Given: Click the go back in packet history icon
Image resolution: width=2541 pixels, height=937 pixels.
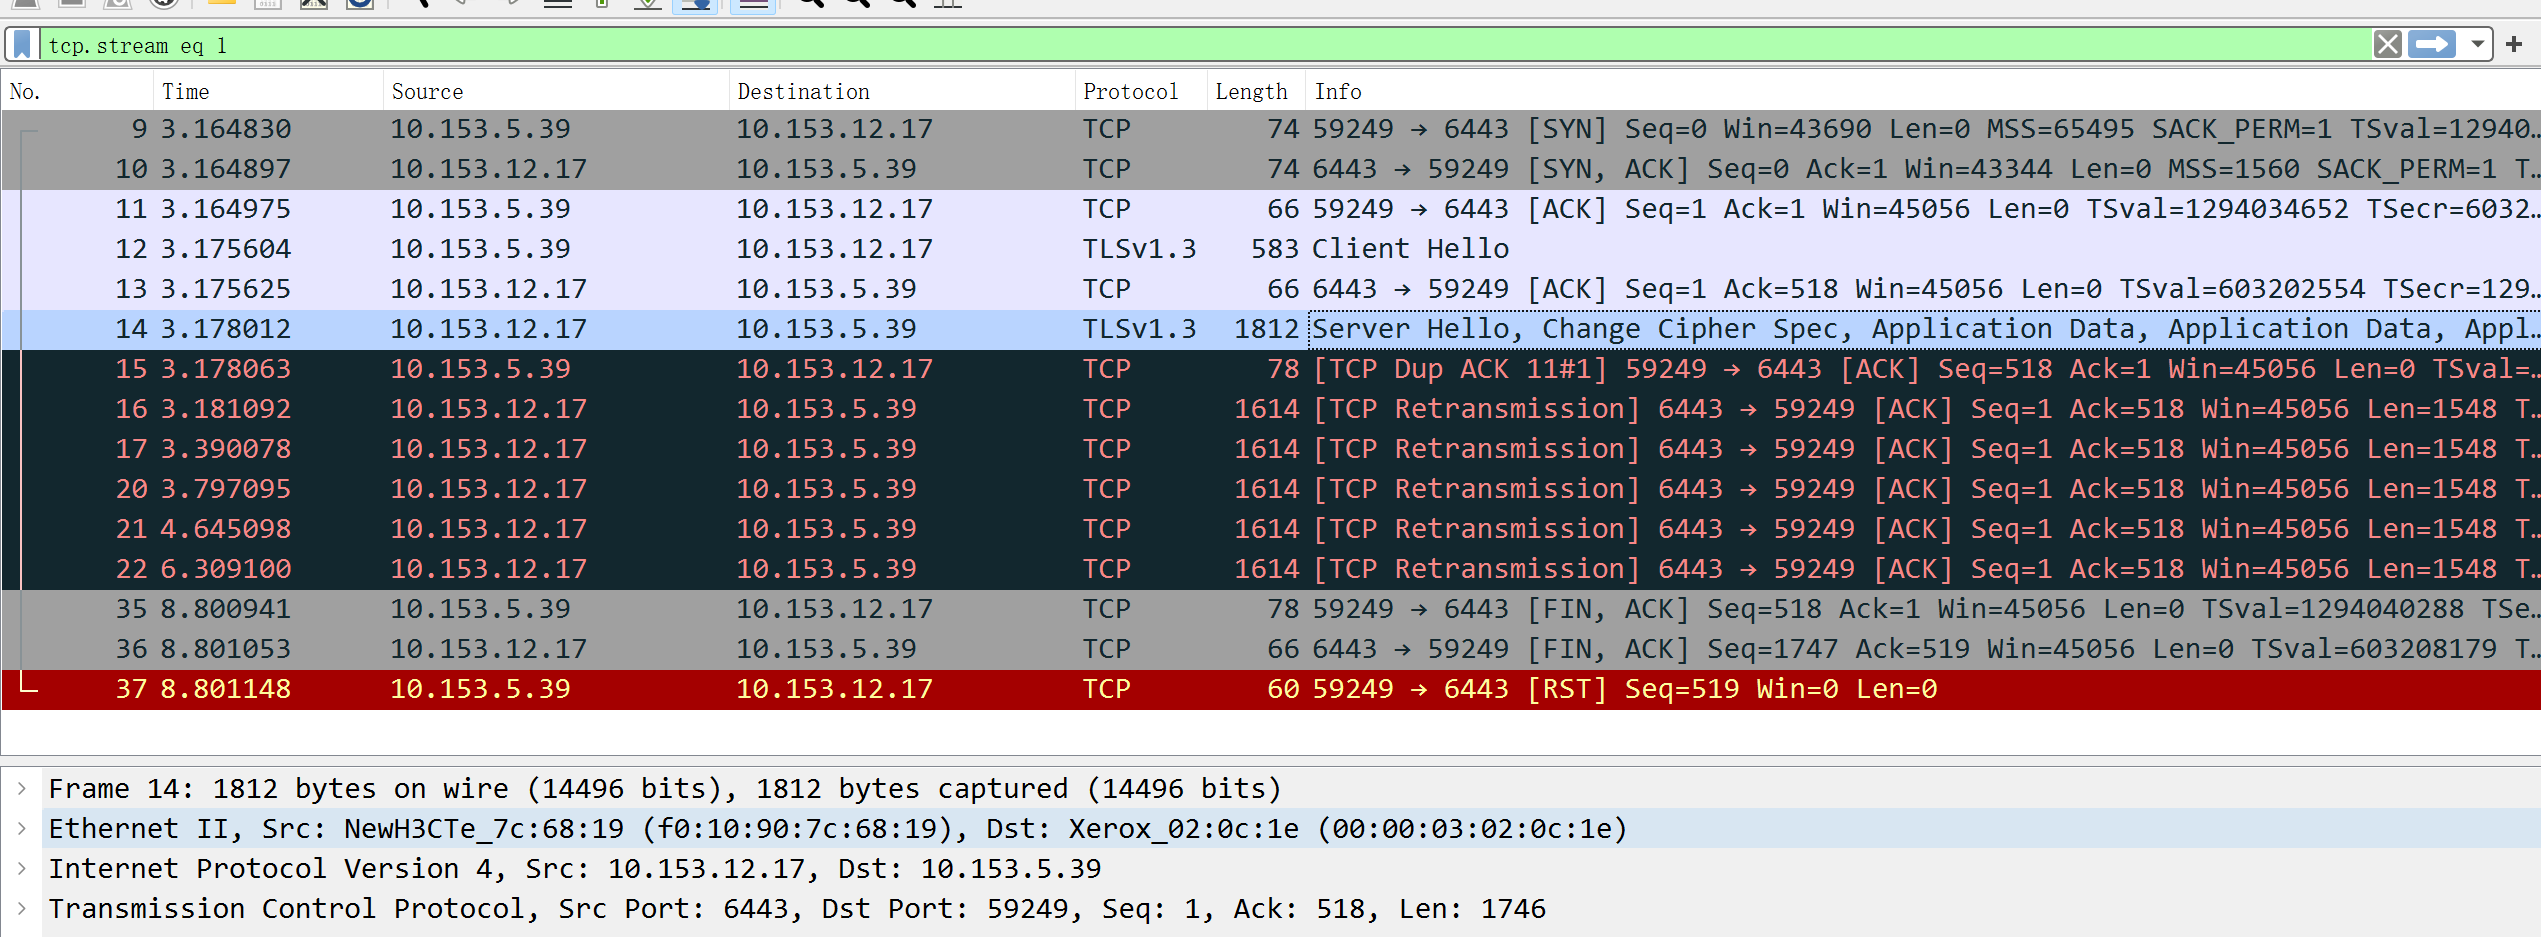Looking at the screenshot, I should [460, 5].
